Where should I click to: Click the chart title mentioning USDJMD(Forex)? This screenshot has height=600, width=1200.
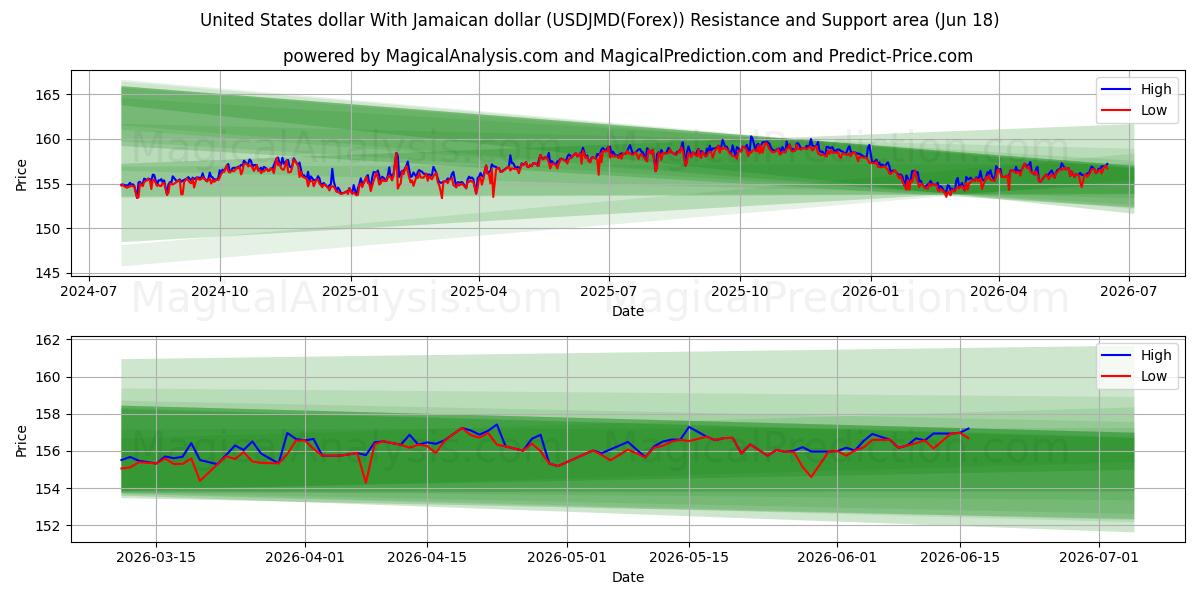(x=599, y=20)
